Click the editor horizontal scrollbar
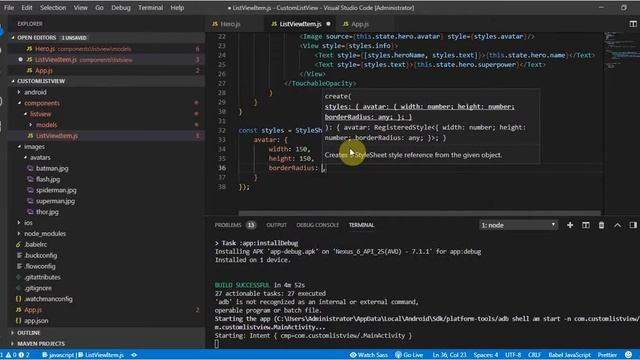The height and width of the screenshot is (360, 640). [x=419, y=213]
